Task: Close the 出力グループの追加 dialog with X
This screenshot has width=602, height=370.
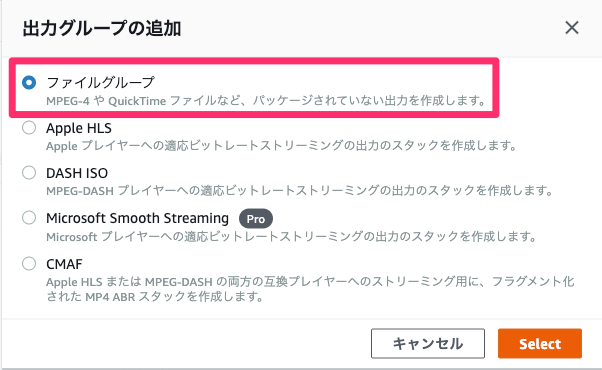Action: [572, 28]
